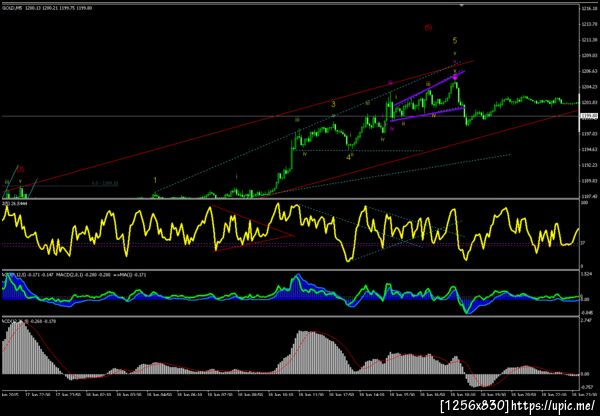Click the bottom histogram panel's indicator label
The height and width of the screenshot is (416, 600).
29,321
